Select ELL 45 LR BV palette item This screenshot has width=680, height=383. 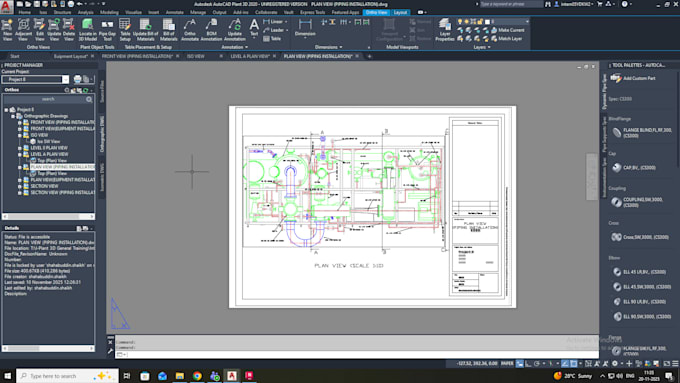pos(639,272)
